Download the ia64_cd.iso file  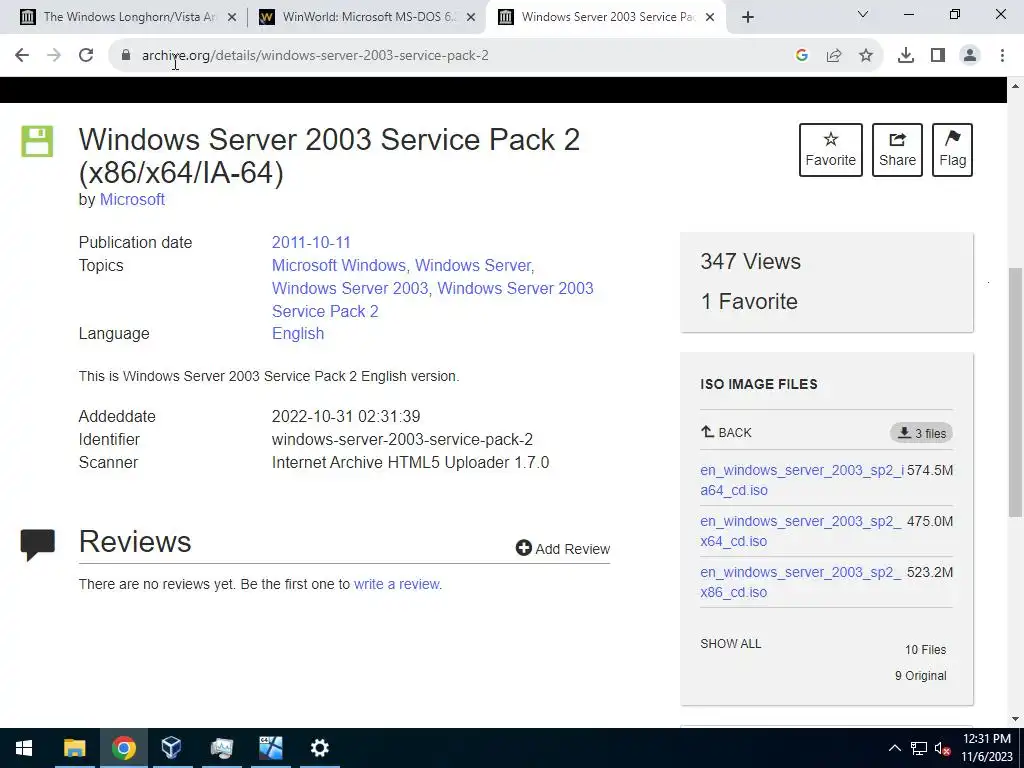pyautogui.click(x=802, y=480)
